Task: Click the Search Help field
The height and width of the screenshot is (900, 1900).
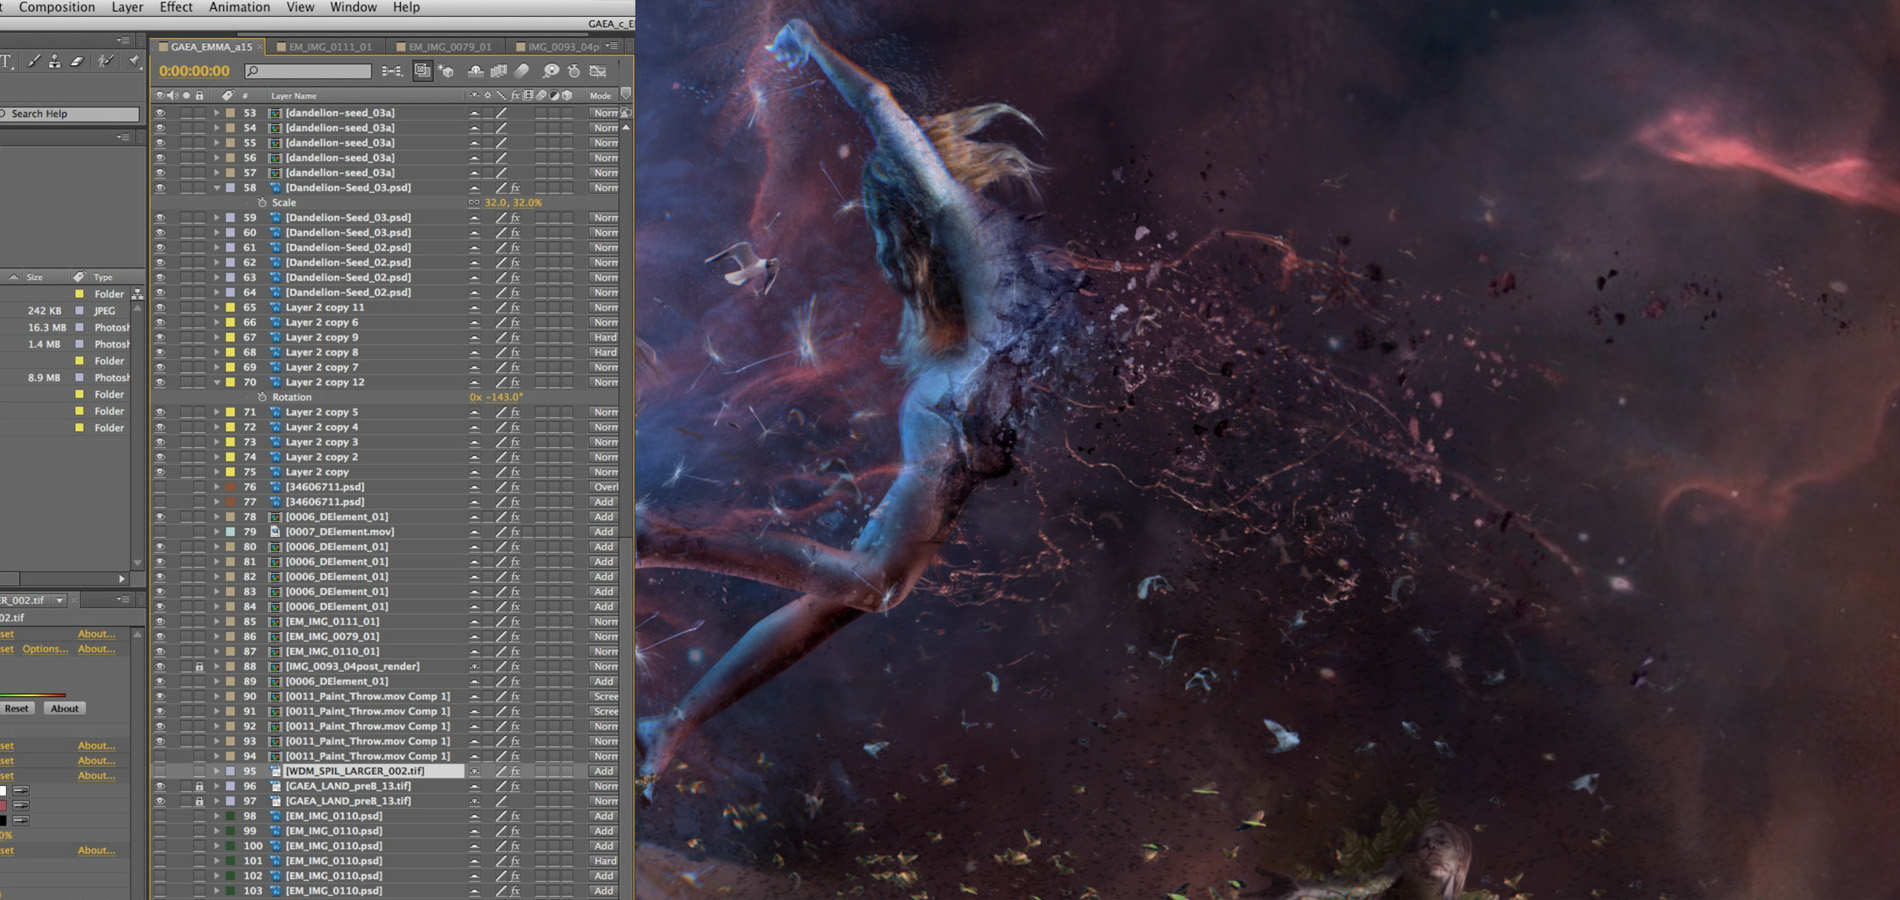Action: 69,114
